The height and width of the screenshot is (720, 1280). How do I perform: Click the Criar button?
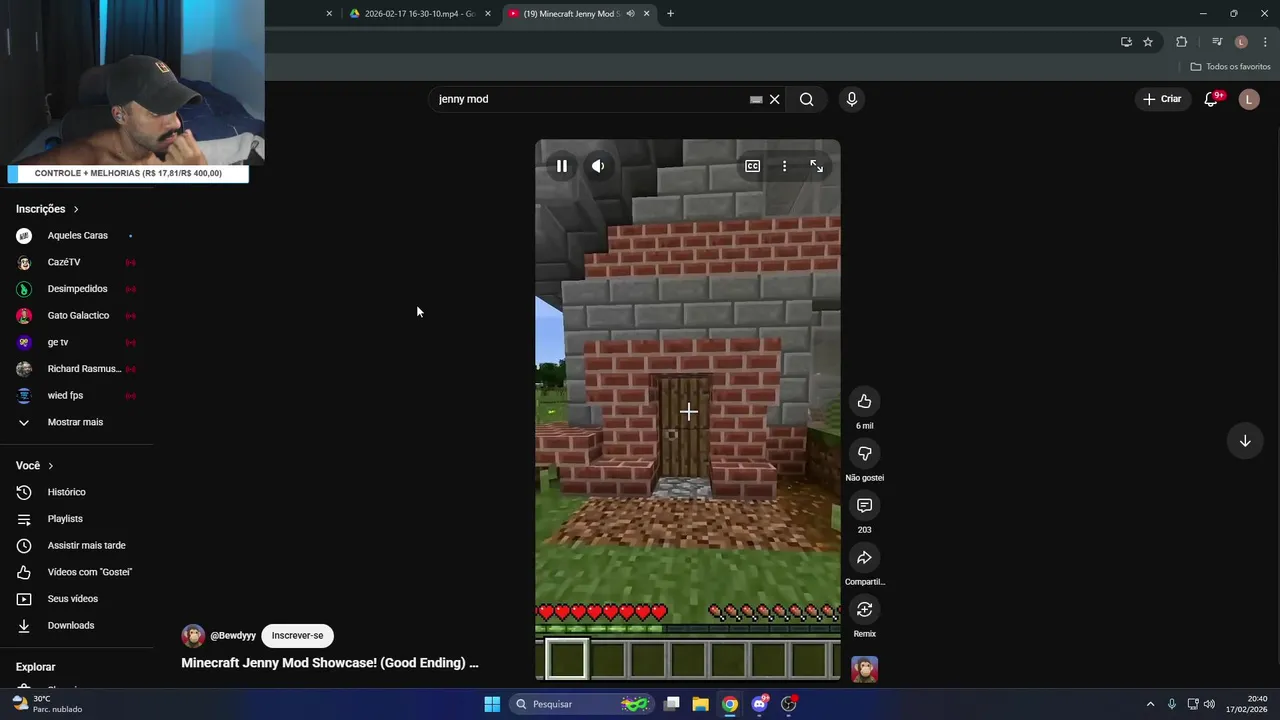coord(1162,99)
